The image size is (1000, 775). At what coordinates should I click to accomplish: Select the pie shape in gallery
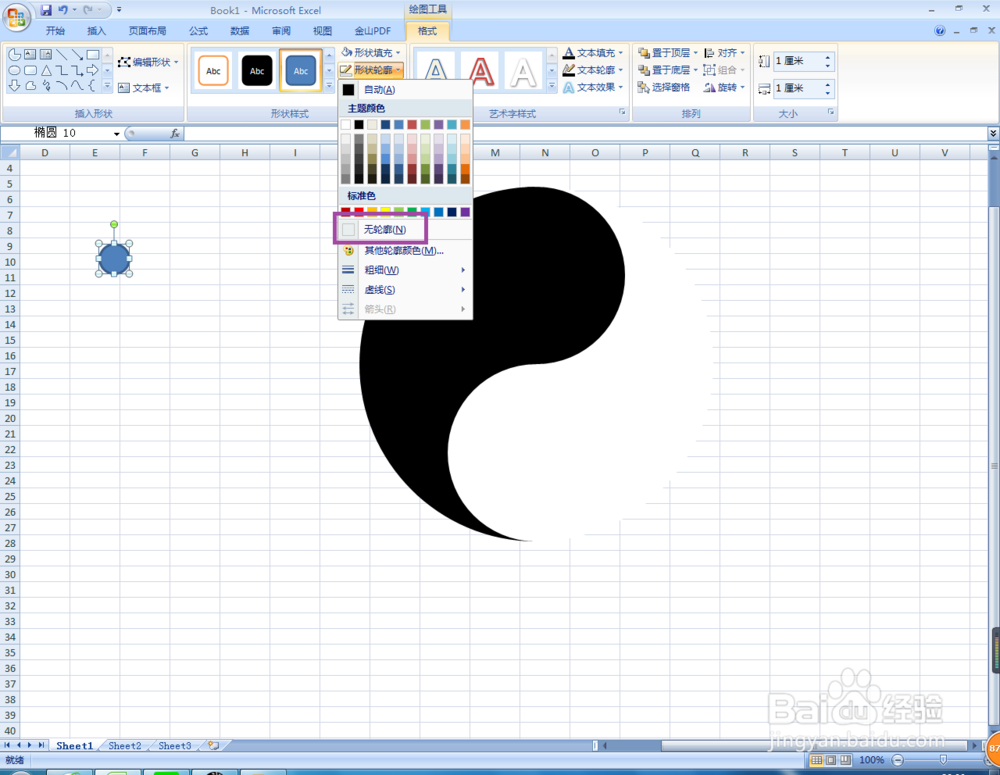click(x=14, y=55)
